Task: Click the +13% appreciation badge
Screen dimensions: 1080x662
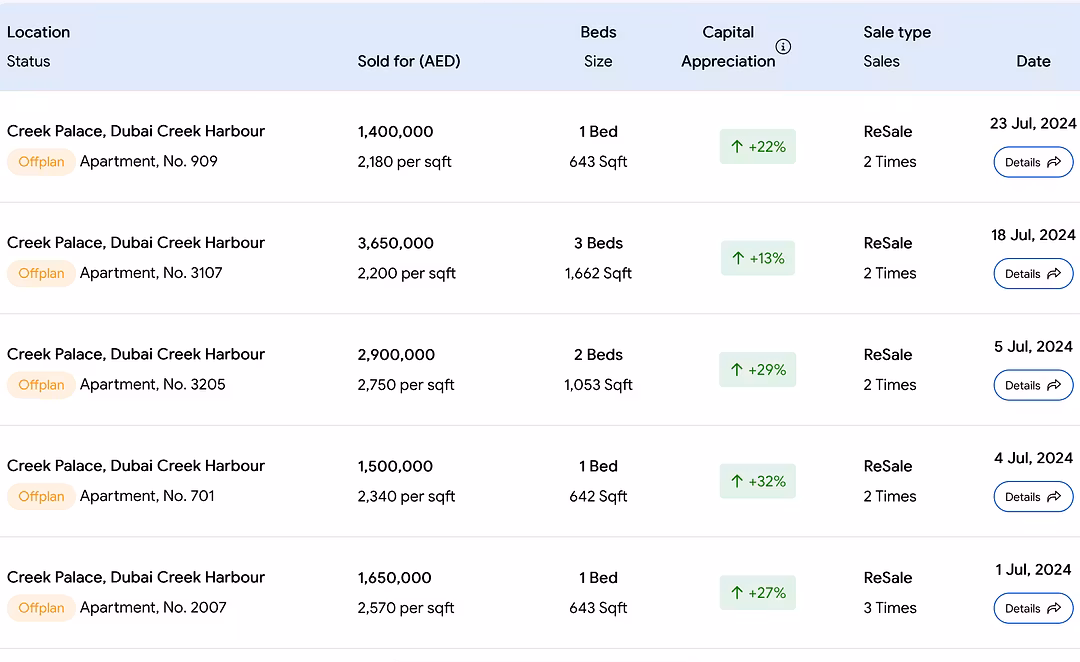Action: [x=758, y=258]
